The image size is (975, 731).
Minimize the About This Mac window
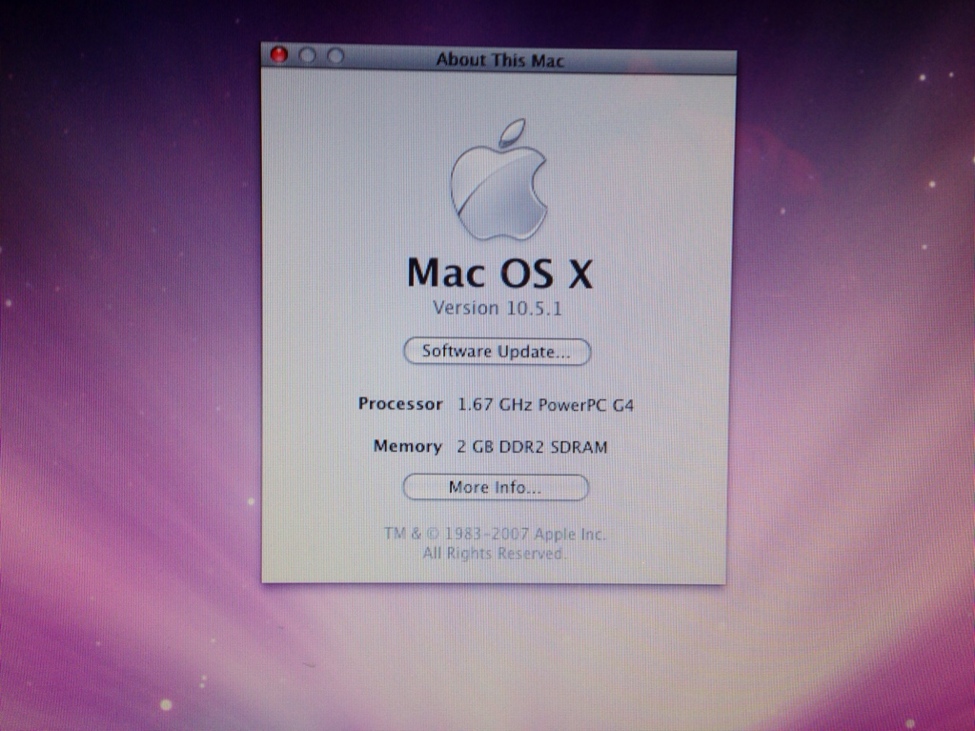pos(307,56)
